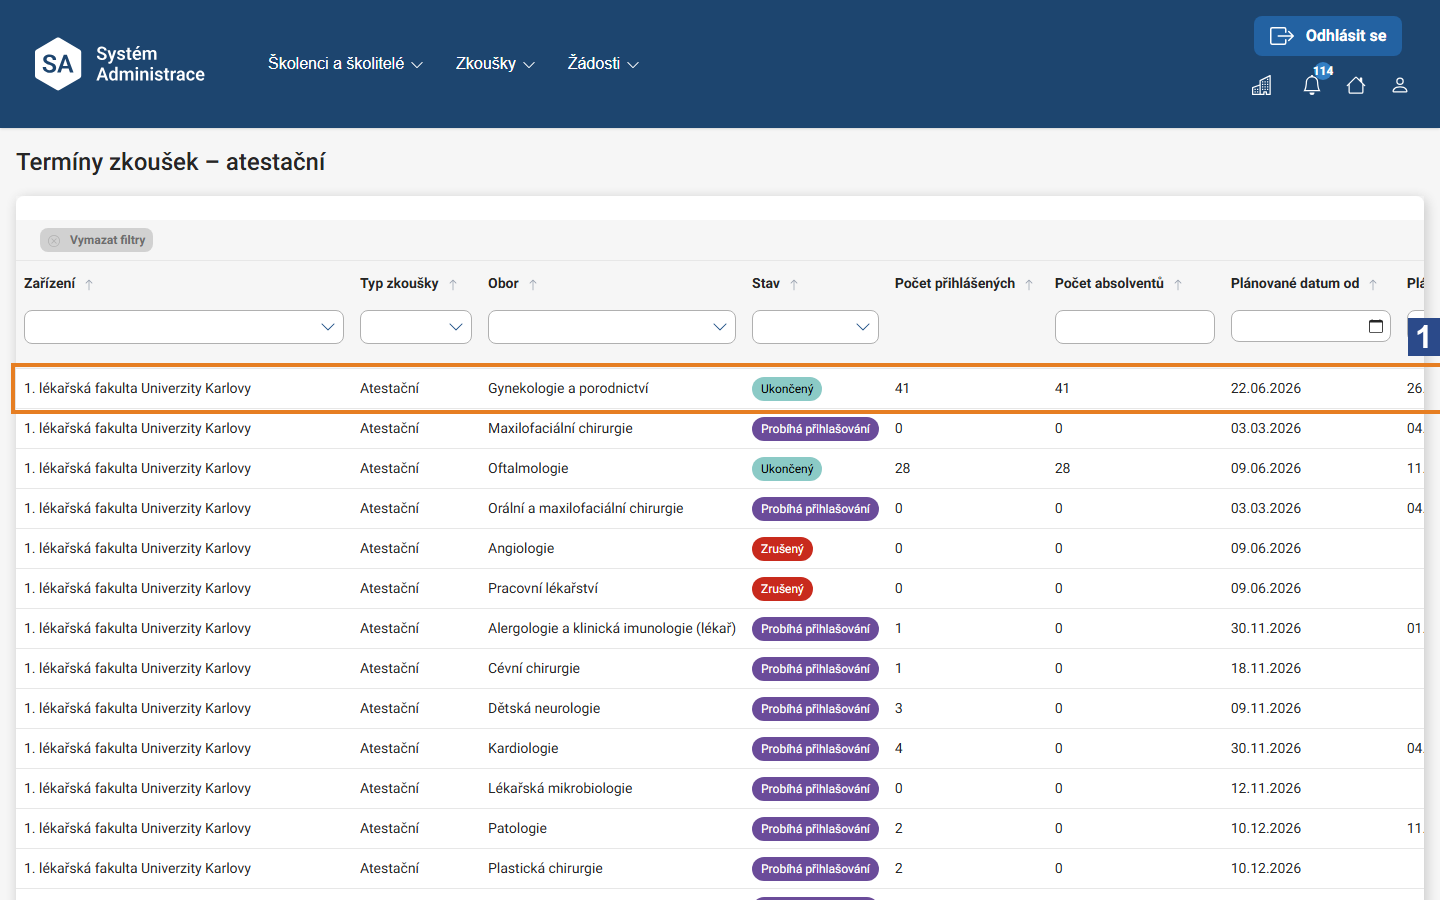Click the Plastická chirurgie cell
Image resolution: width=1440 pixels, height=900 pixels.
coord(545,868)
